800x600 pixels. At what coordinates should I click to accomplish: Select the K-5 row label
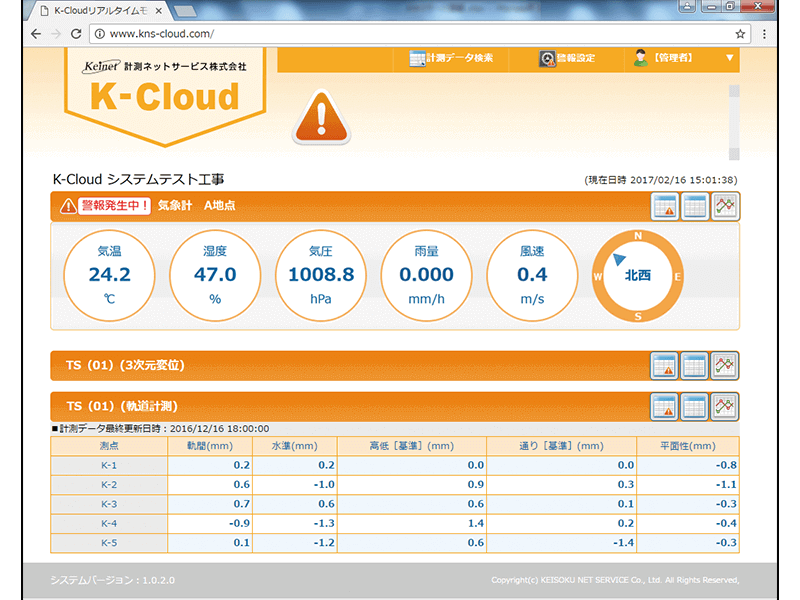pyautogui.click(x=109, y=543)
